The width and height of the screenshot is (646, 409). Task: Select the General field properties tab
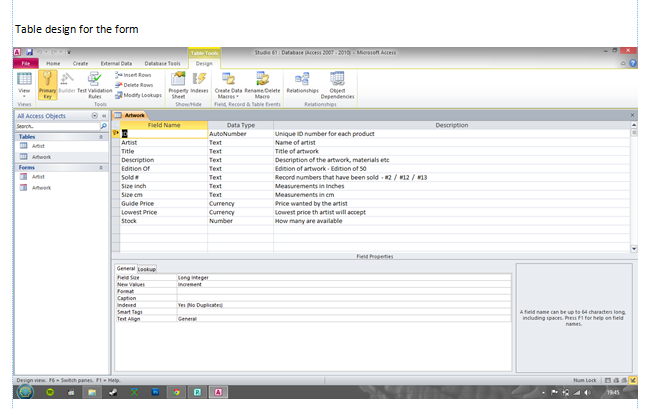pos(126,269)
